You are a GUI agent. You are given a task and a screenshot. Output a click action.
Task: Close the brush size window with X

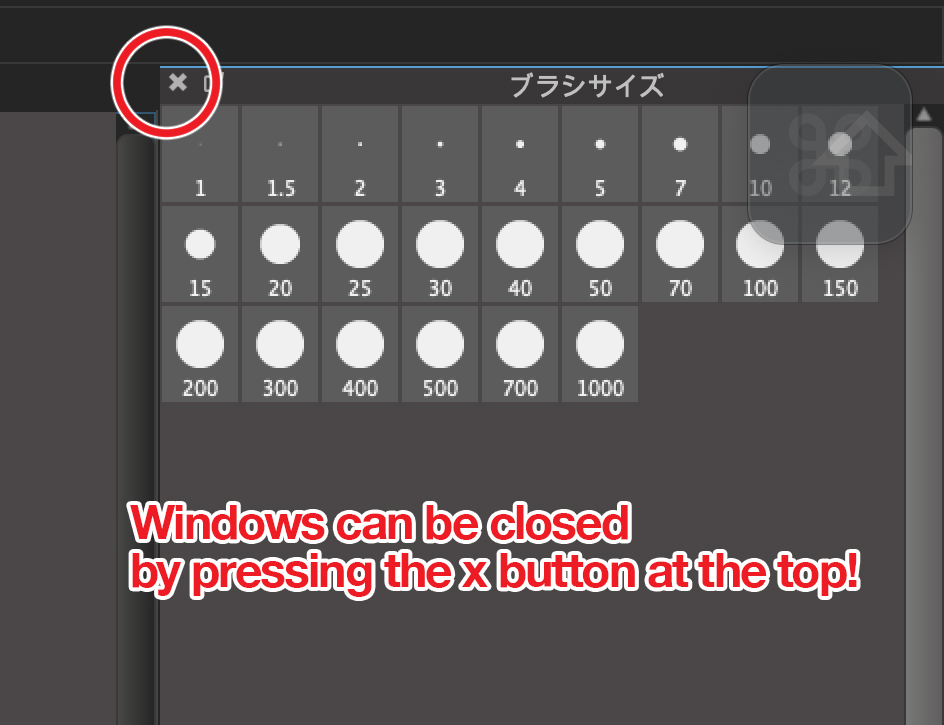coord(178,82)
